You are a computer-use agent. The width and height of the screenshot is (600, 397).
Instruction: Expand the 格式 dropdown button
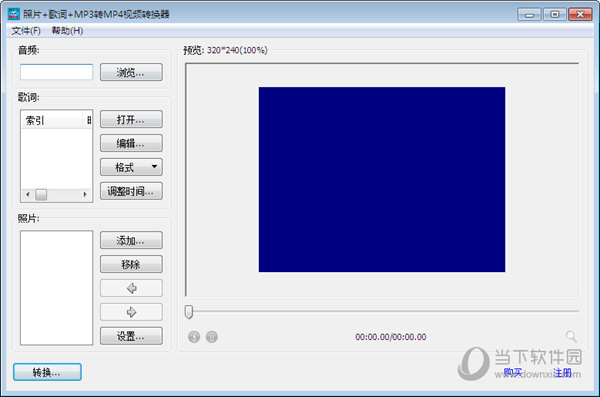click(x=131, y=167)
